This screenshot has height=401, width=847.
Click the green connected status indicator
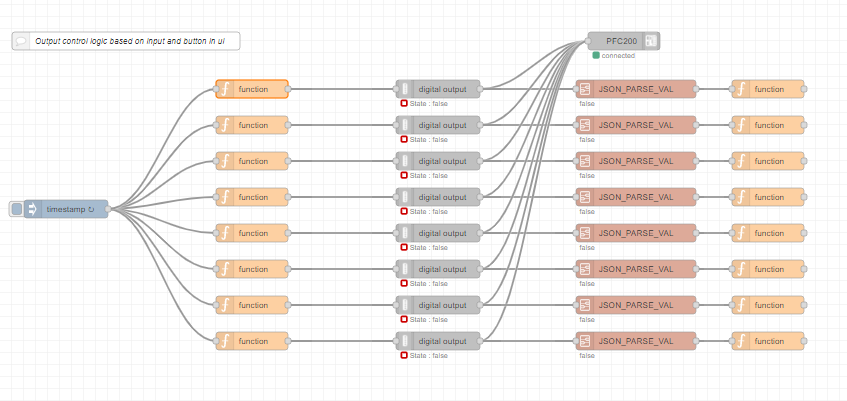pos(596,55)
